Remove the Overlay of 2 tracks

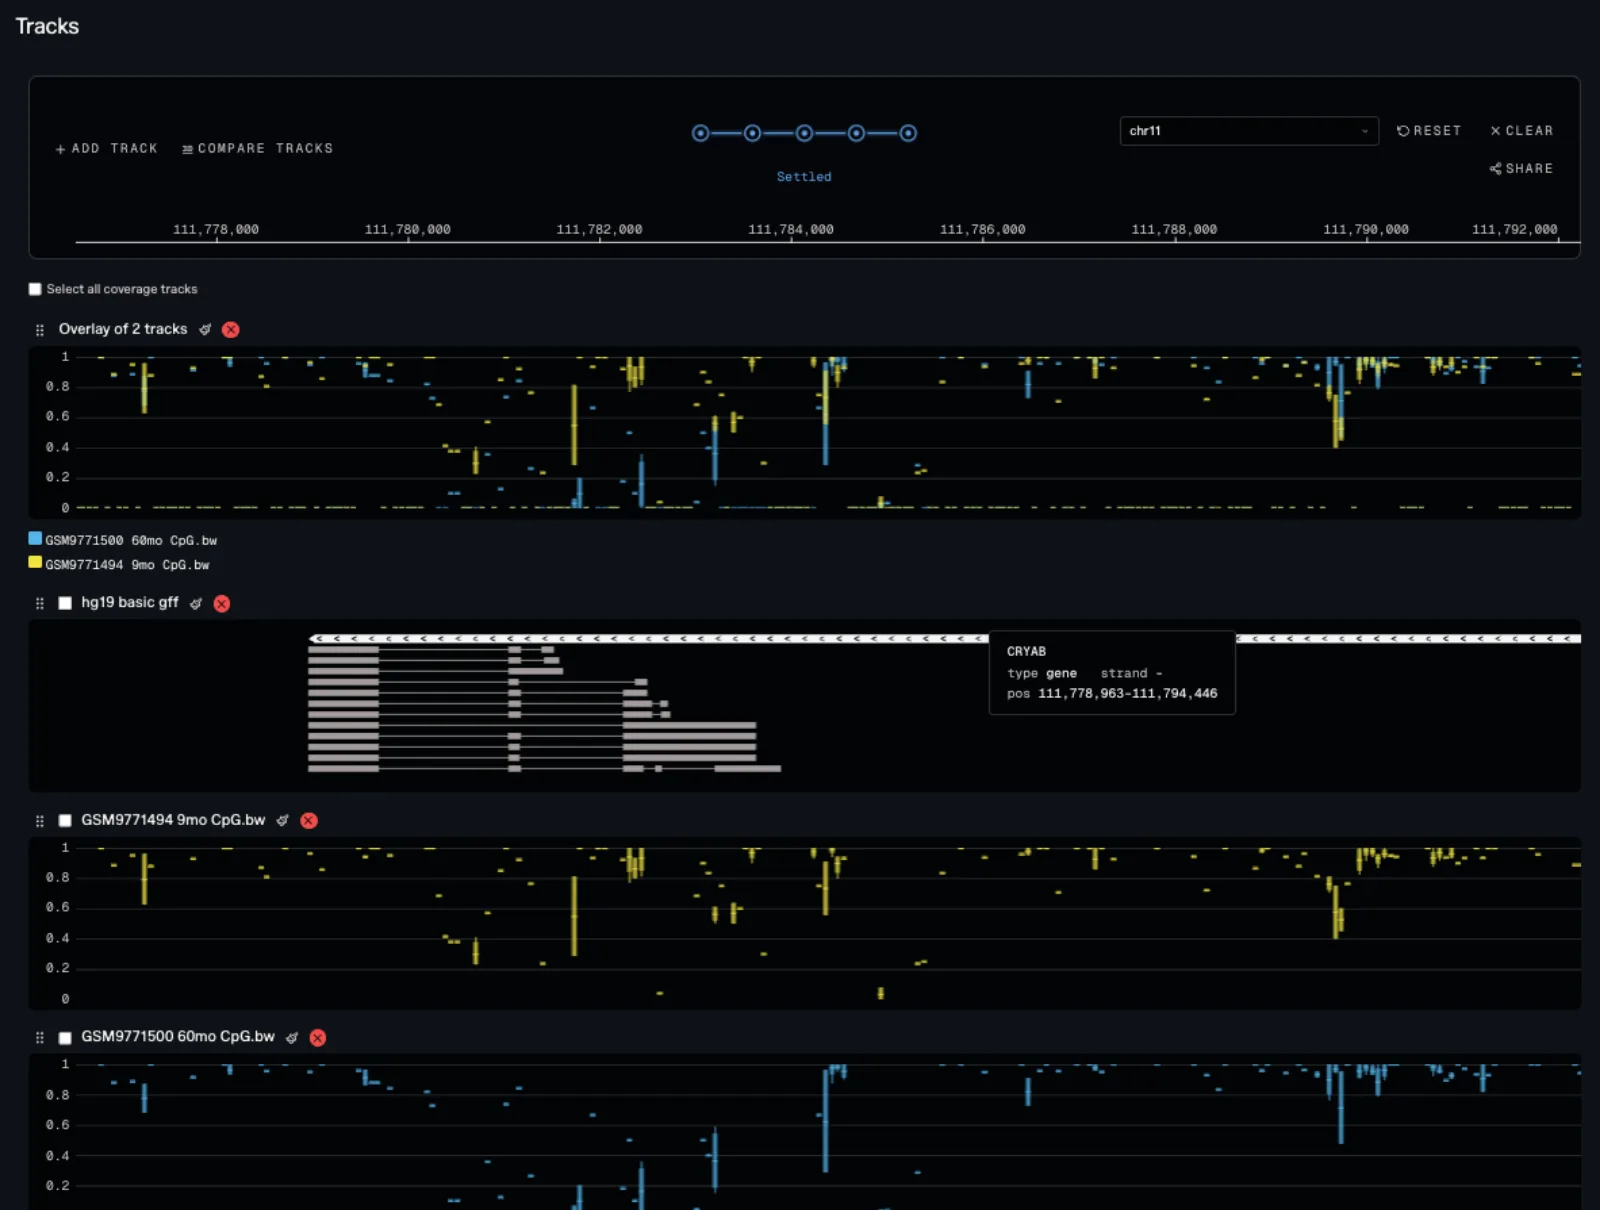point(231,330)
